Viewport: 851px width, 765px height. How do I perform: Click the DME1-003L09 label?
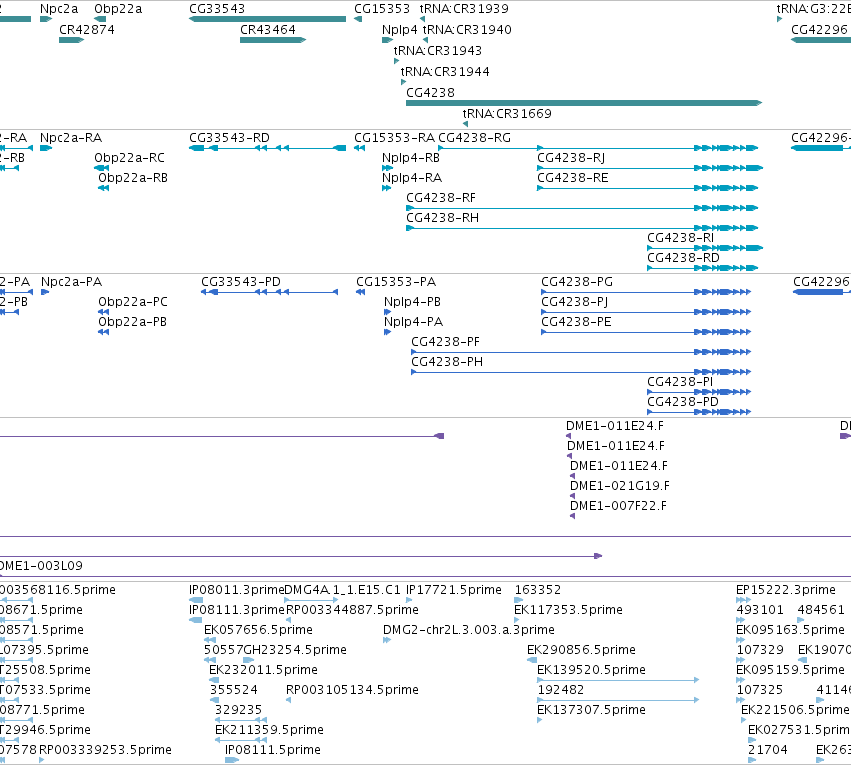tap(41, 566)
